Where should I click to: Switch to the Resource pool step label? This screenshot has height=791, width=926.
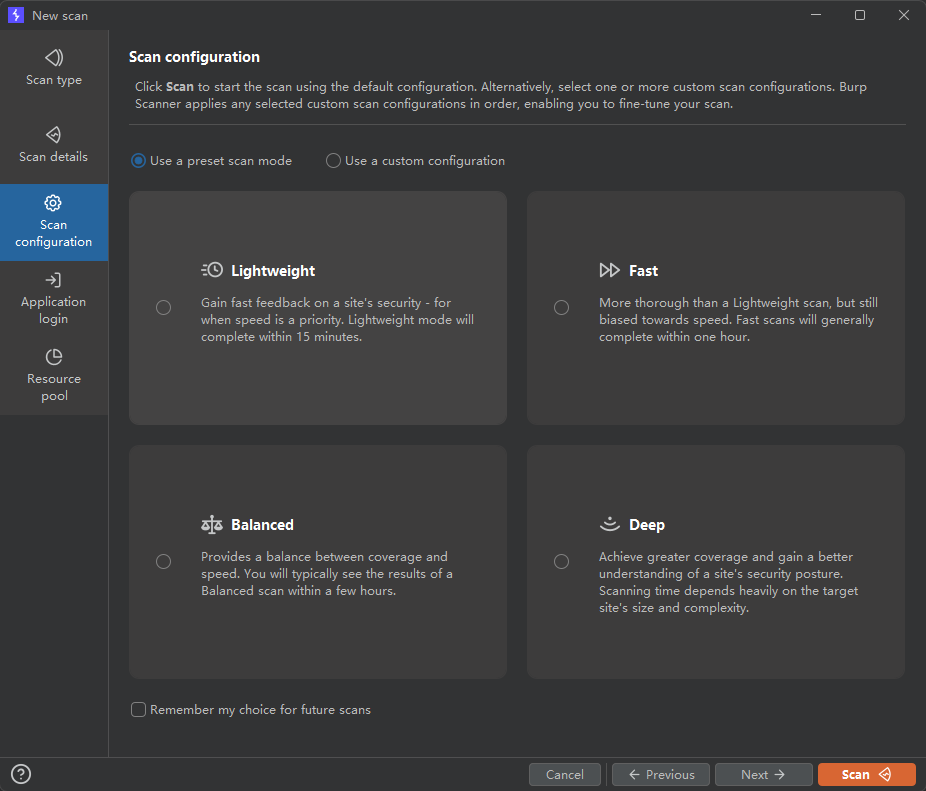coord(54,387)
